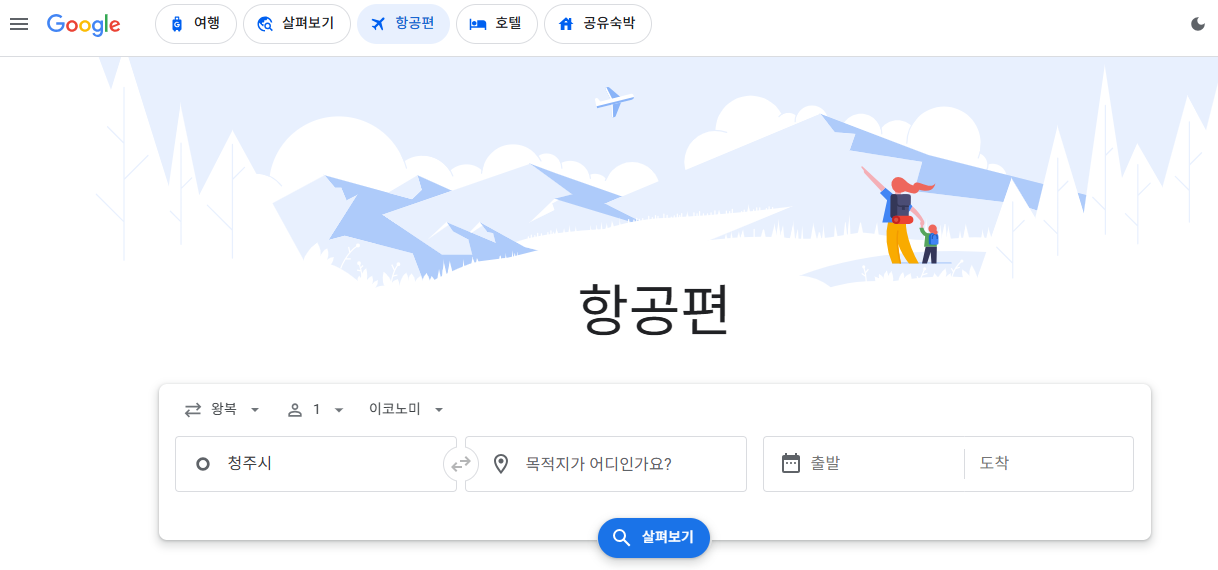Click the 도착 return date field

pos(1049,464)
